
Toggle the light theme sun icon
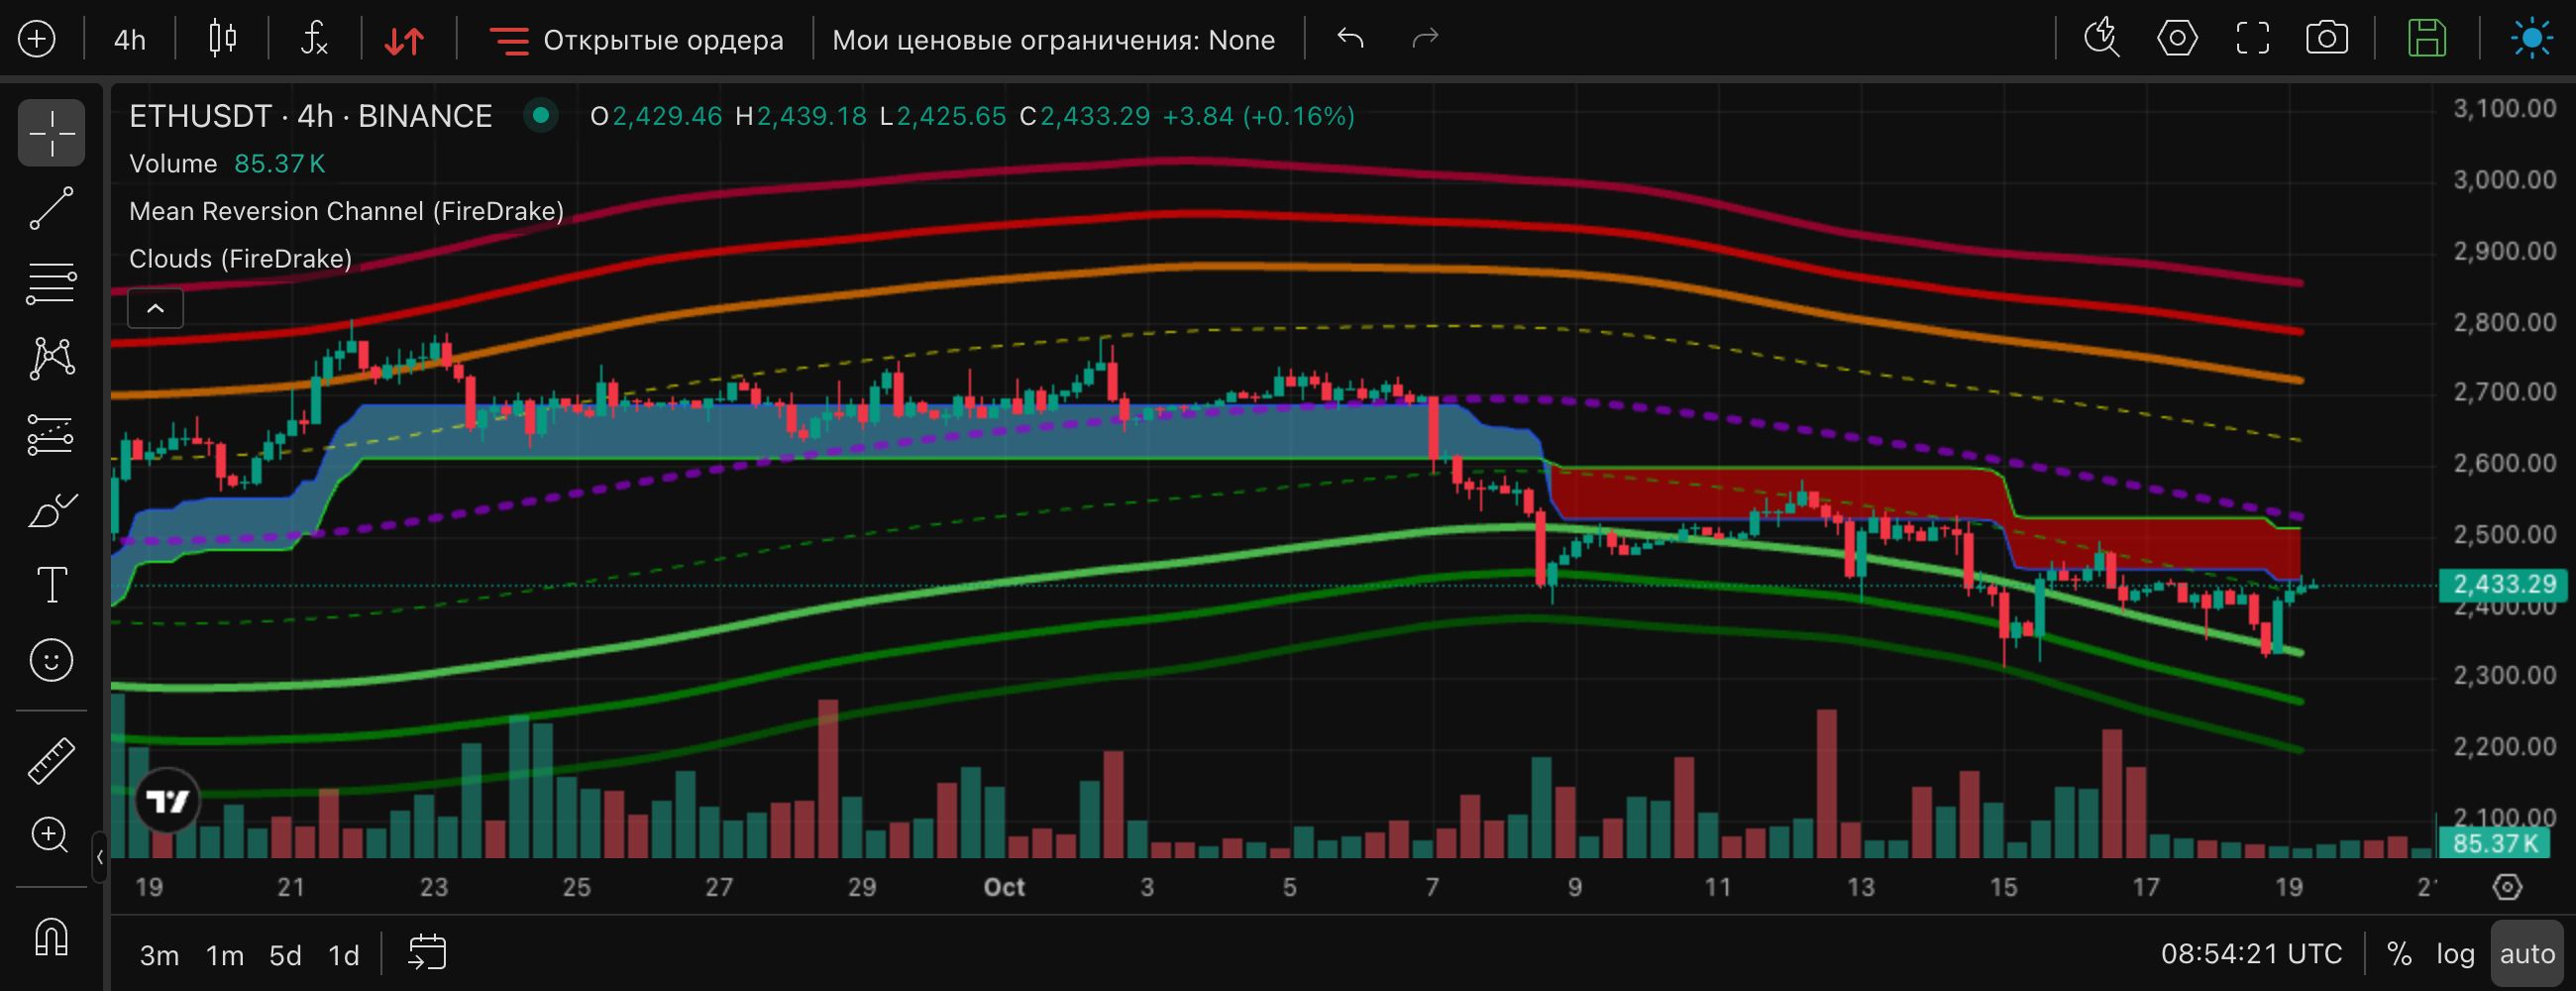point(2531,39)
